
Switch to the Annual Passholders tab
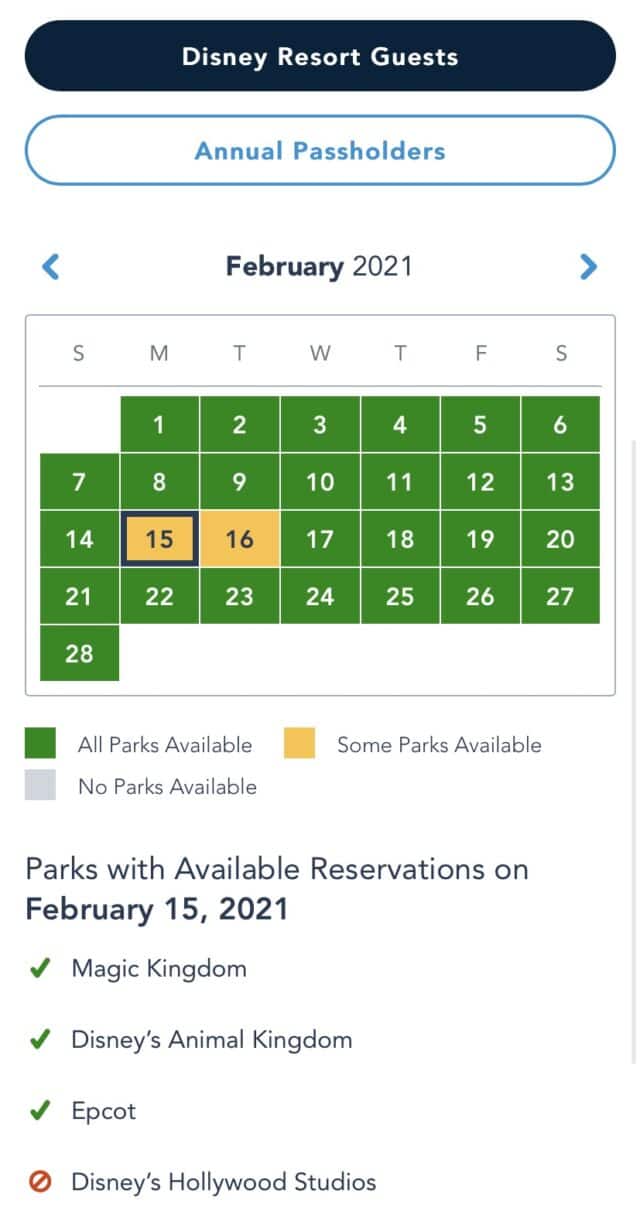(320, 151)
